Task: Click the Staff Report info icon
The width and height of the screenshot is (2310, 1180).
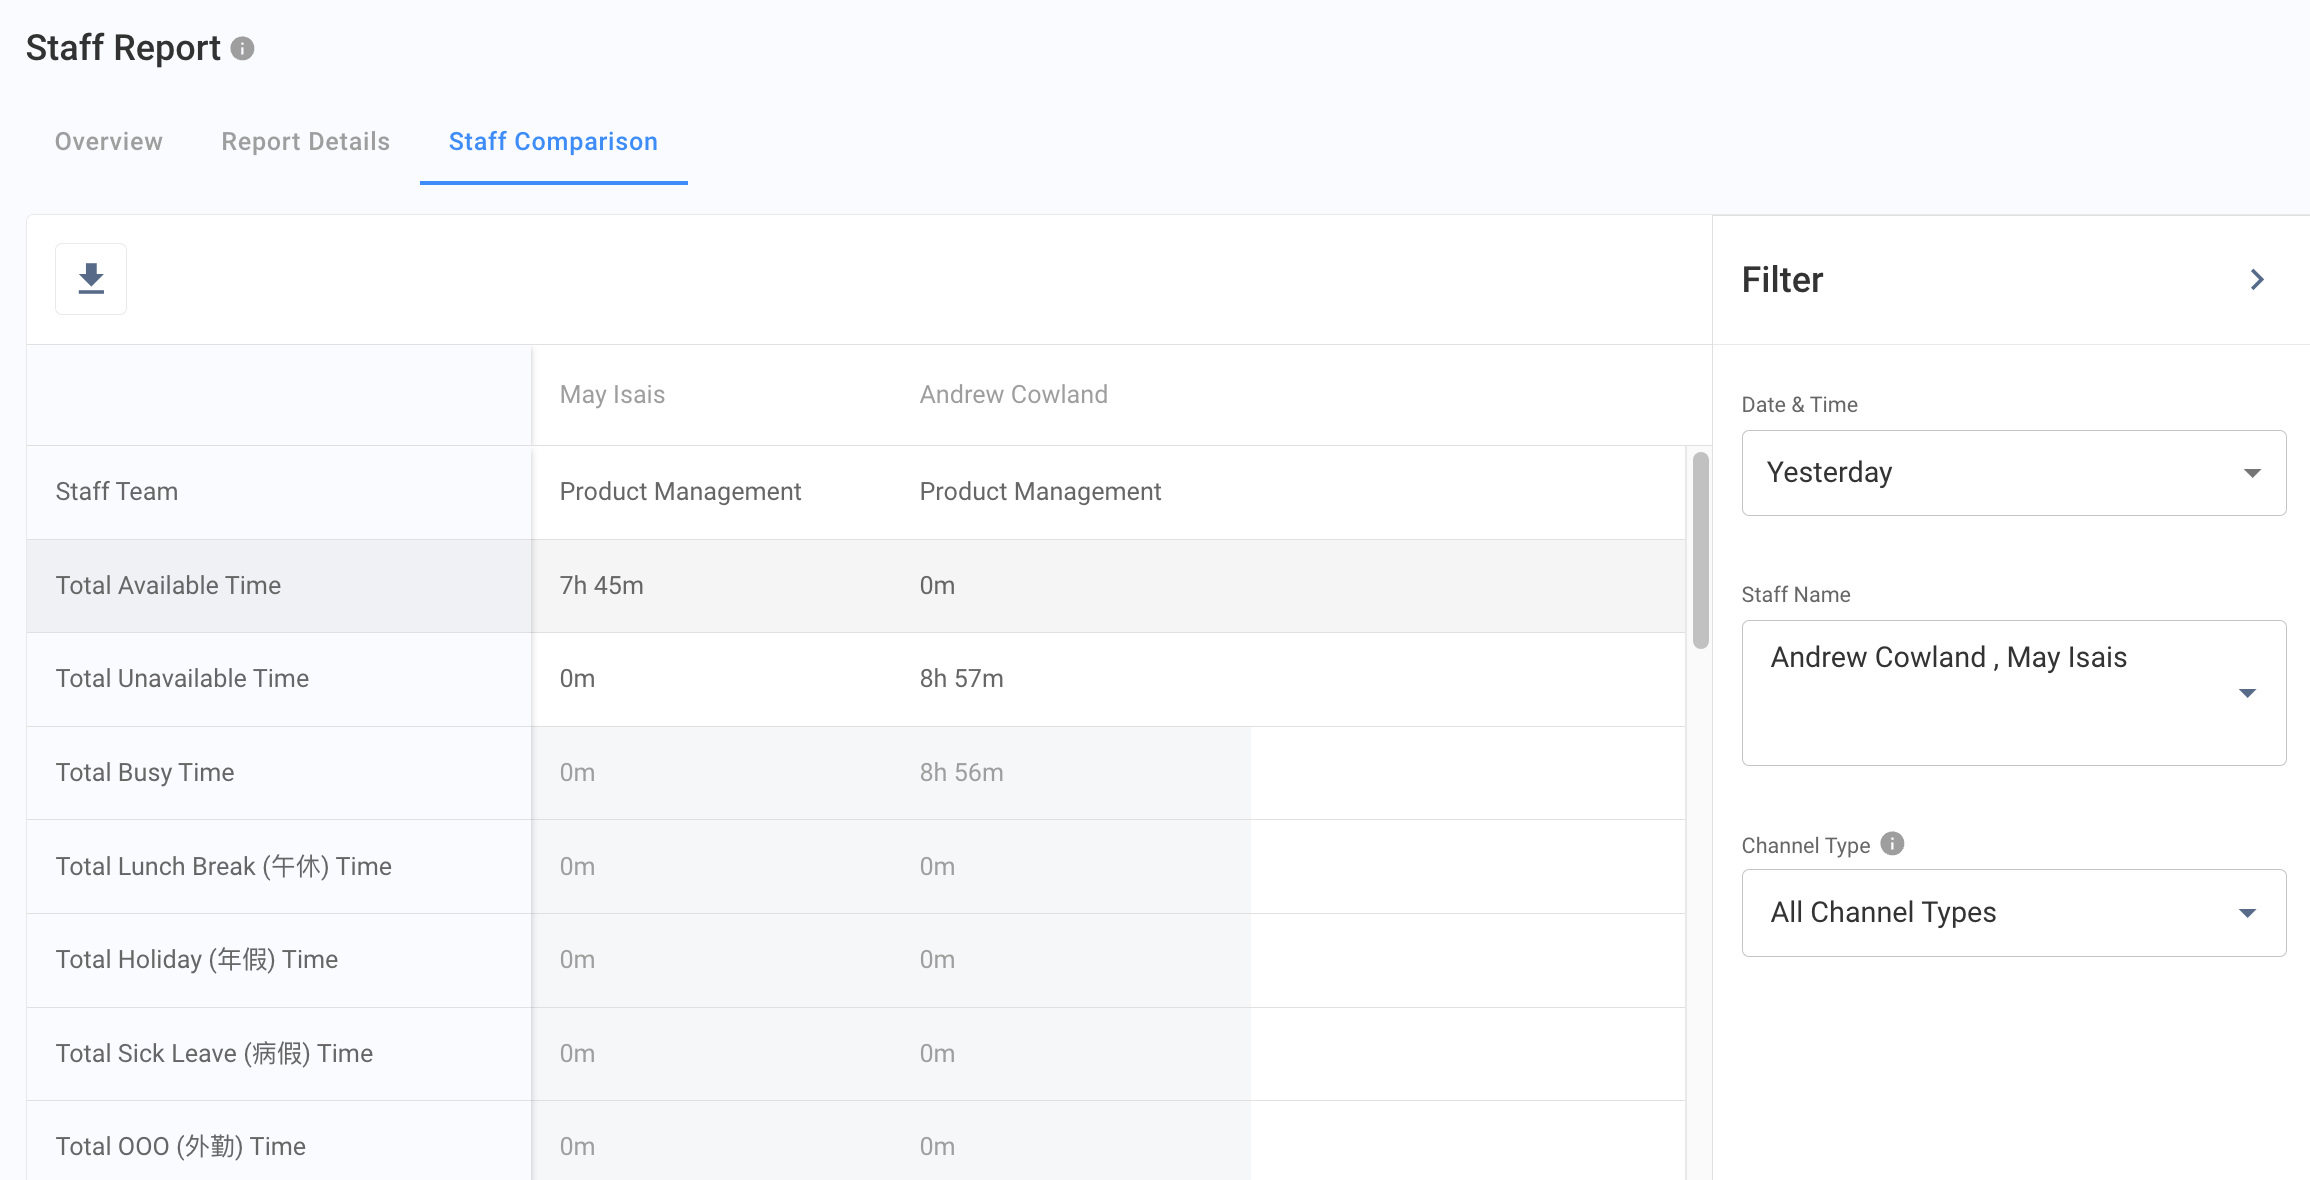Action: pyautogui.click(x=242, y=48)
